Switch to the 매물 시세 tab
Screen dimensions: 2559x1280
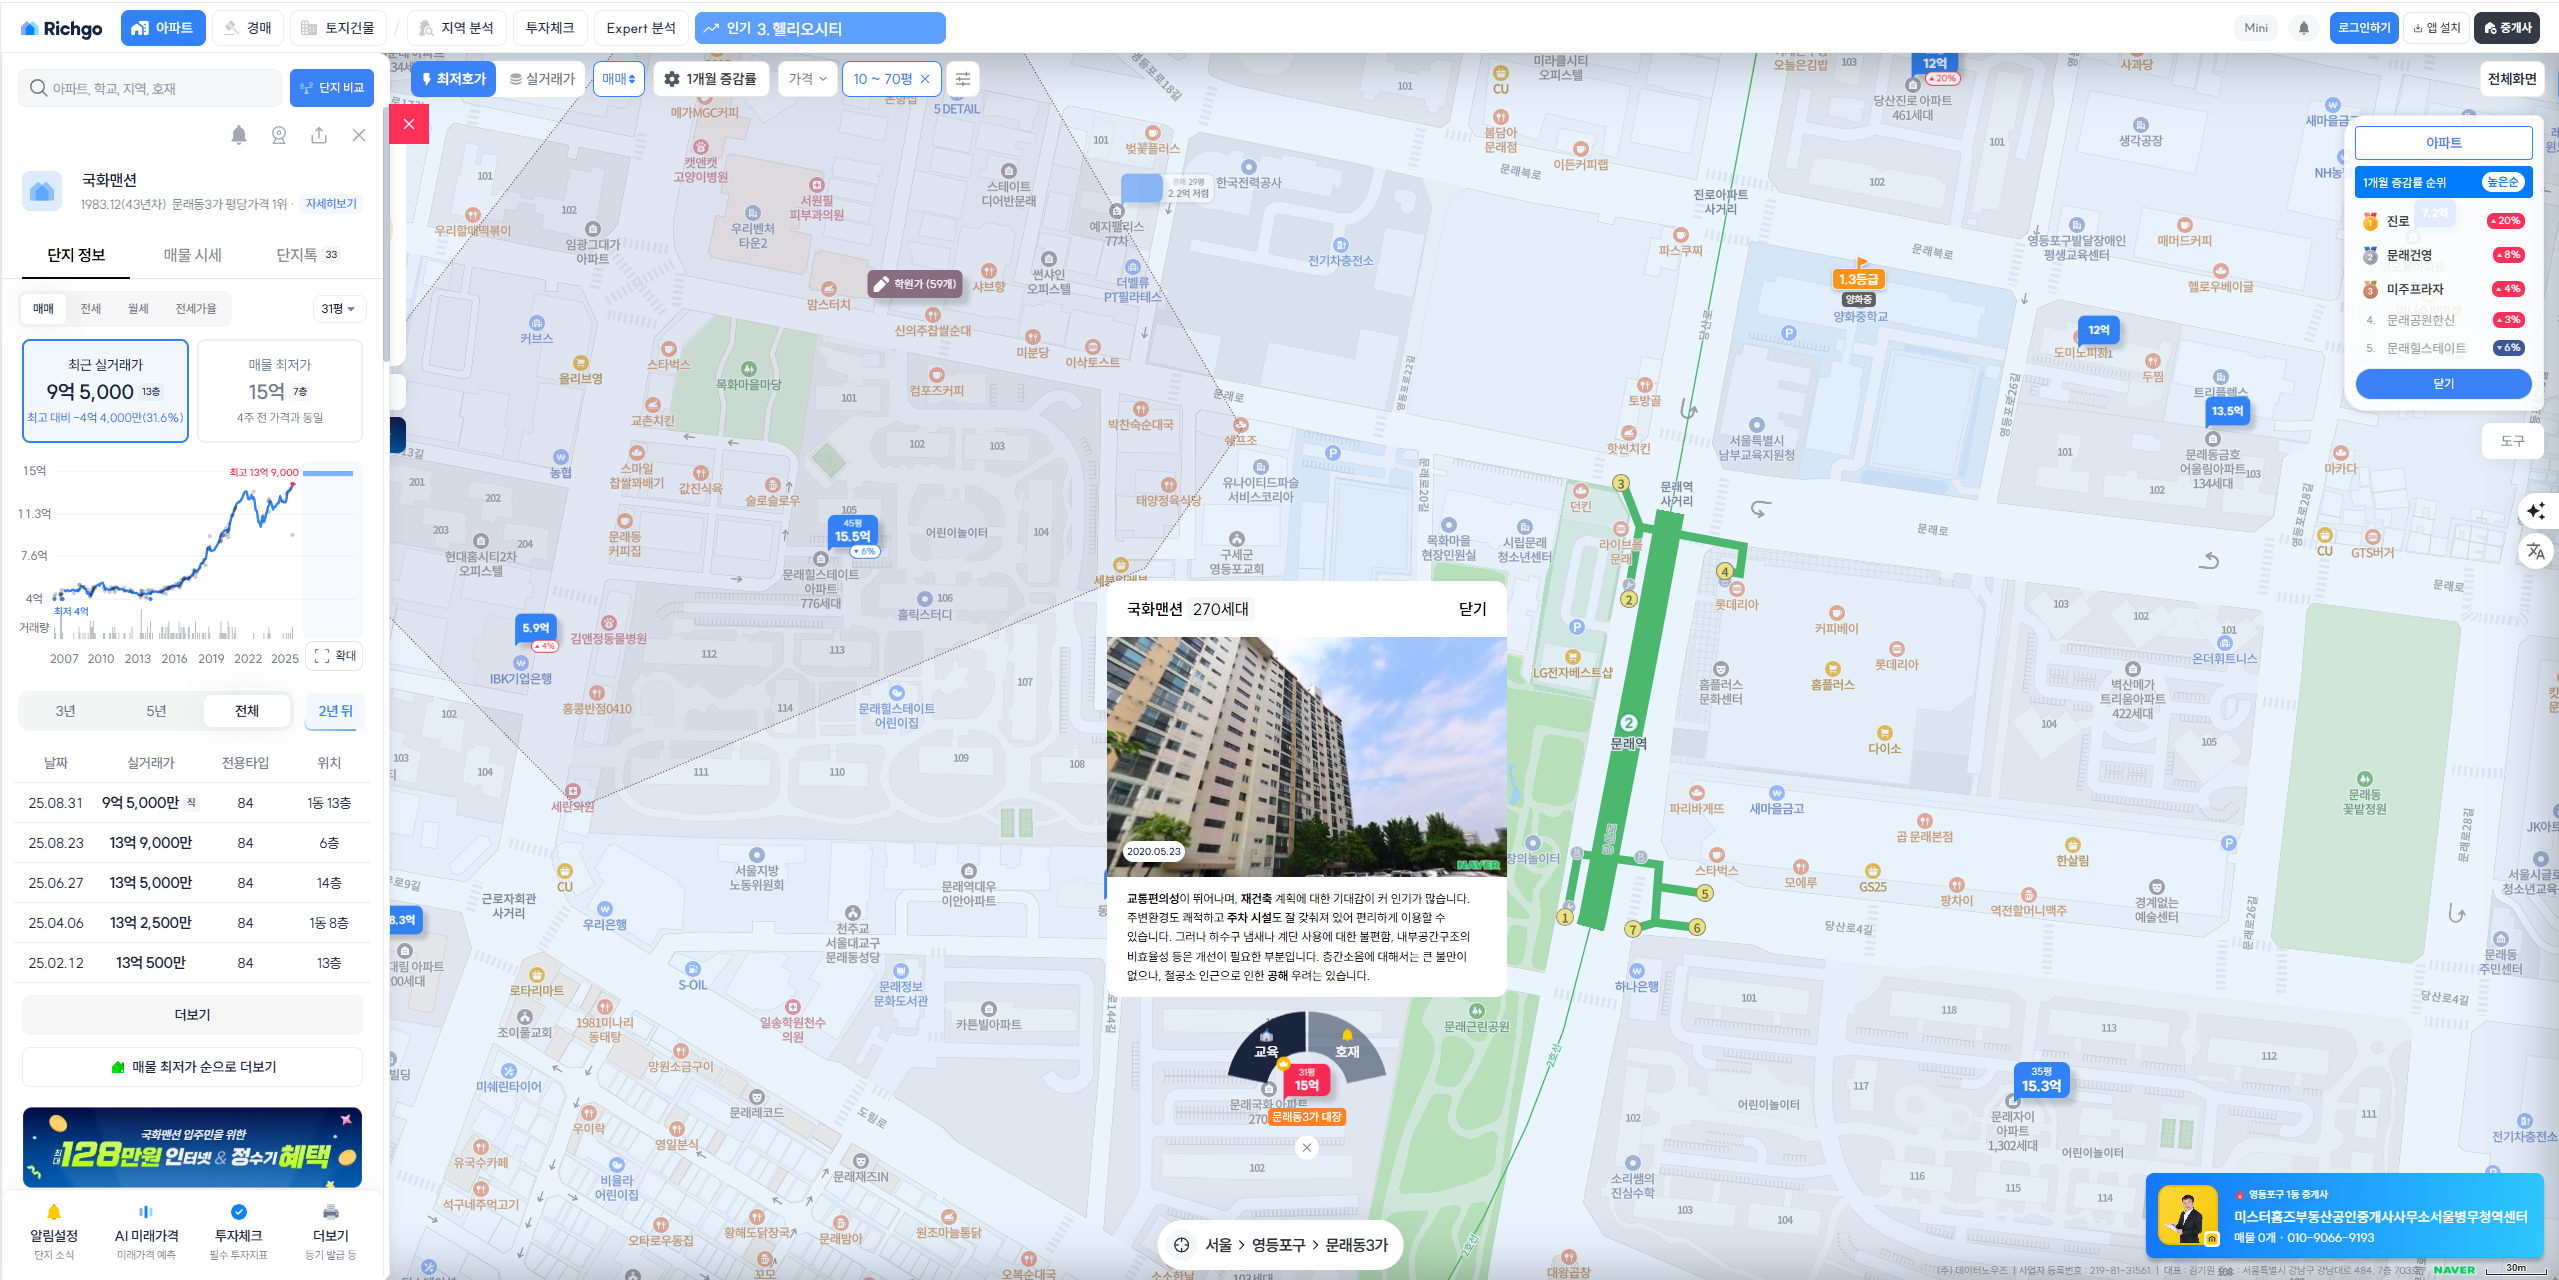192,255
